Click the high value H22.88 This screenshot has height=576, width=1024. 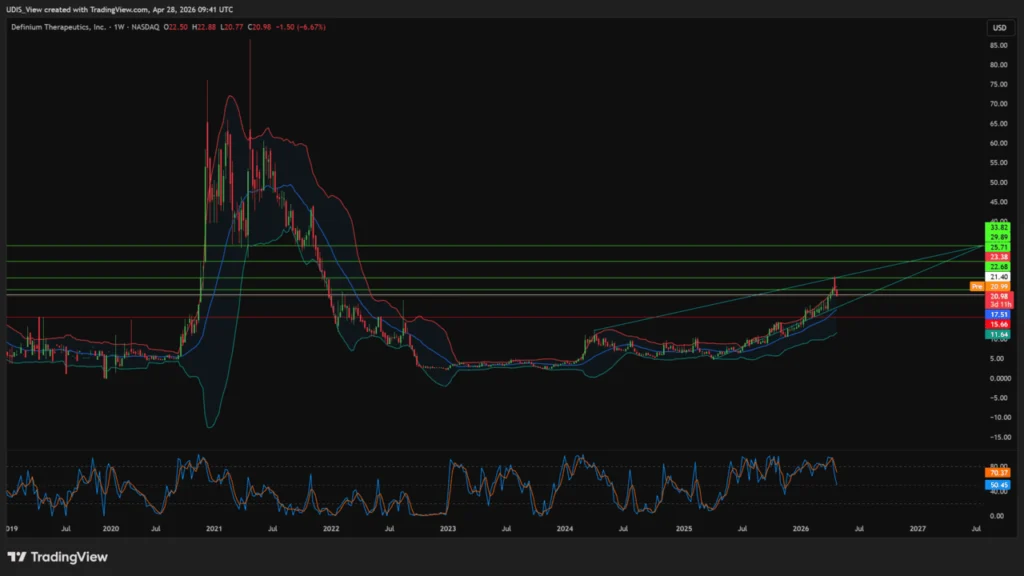(204, 27)
